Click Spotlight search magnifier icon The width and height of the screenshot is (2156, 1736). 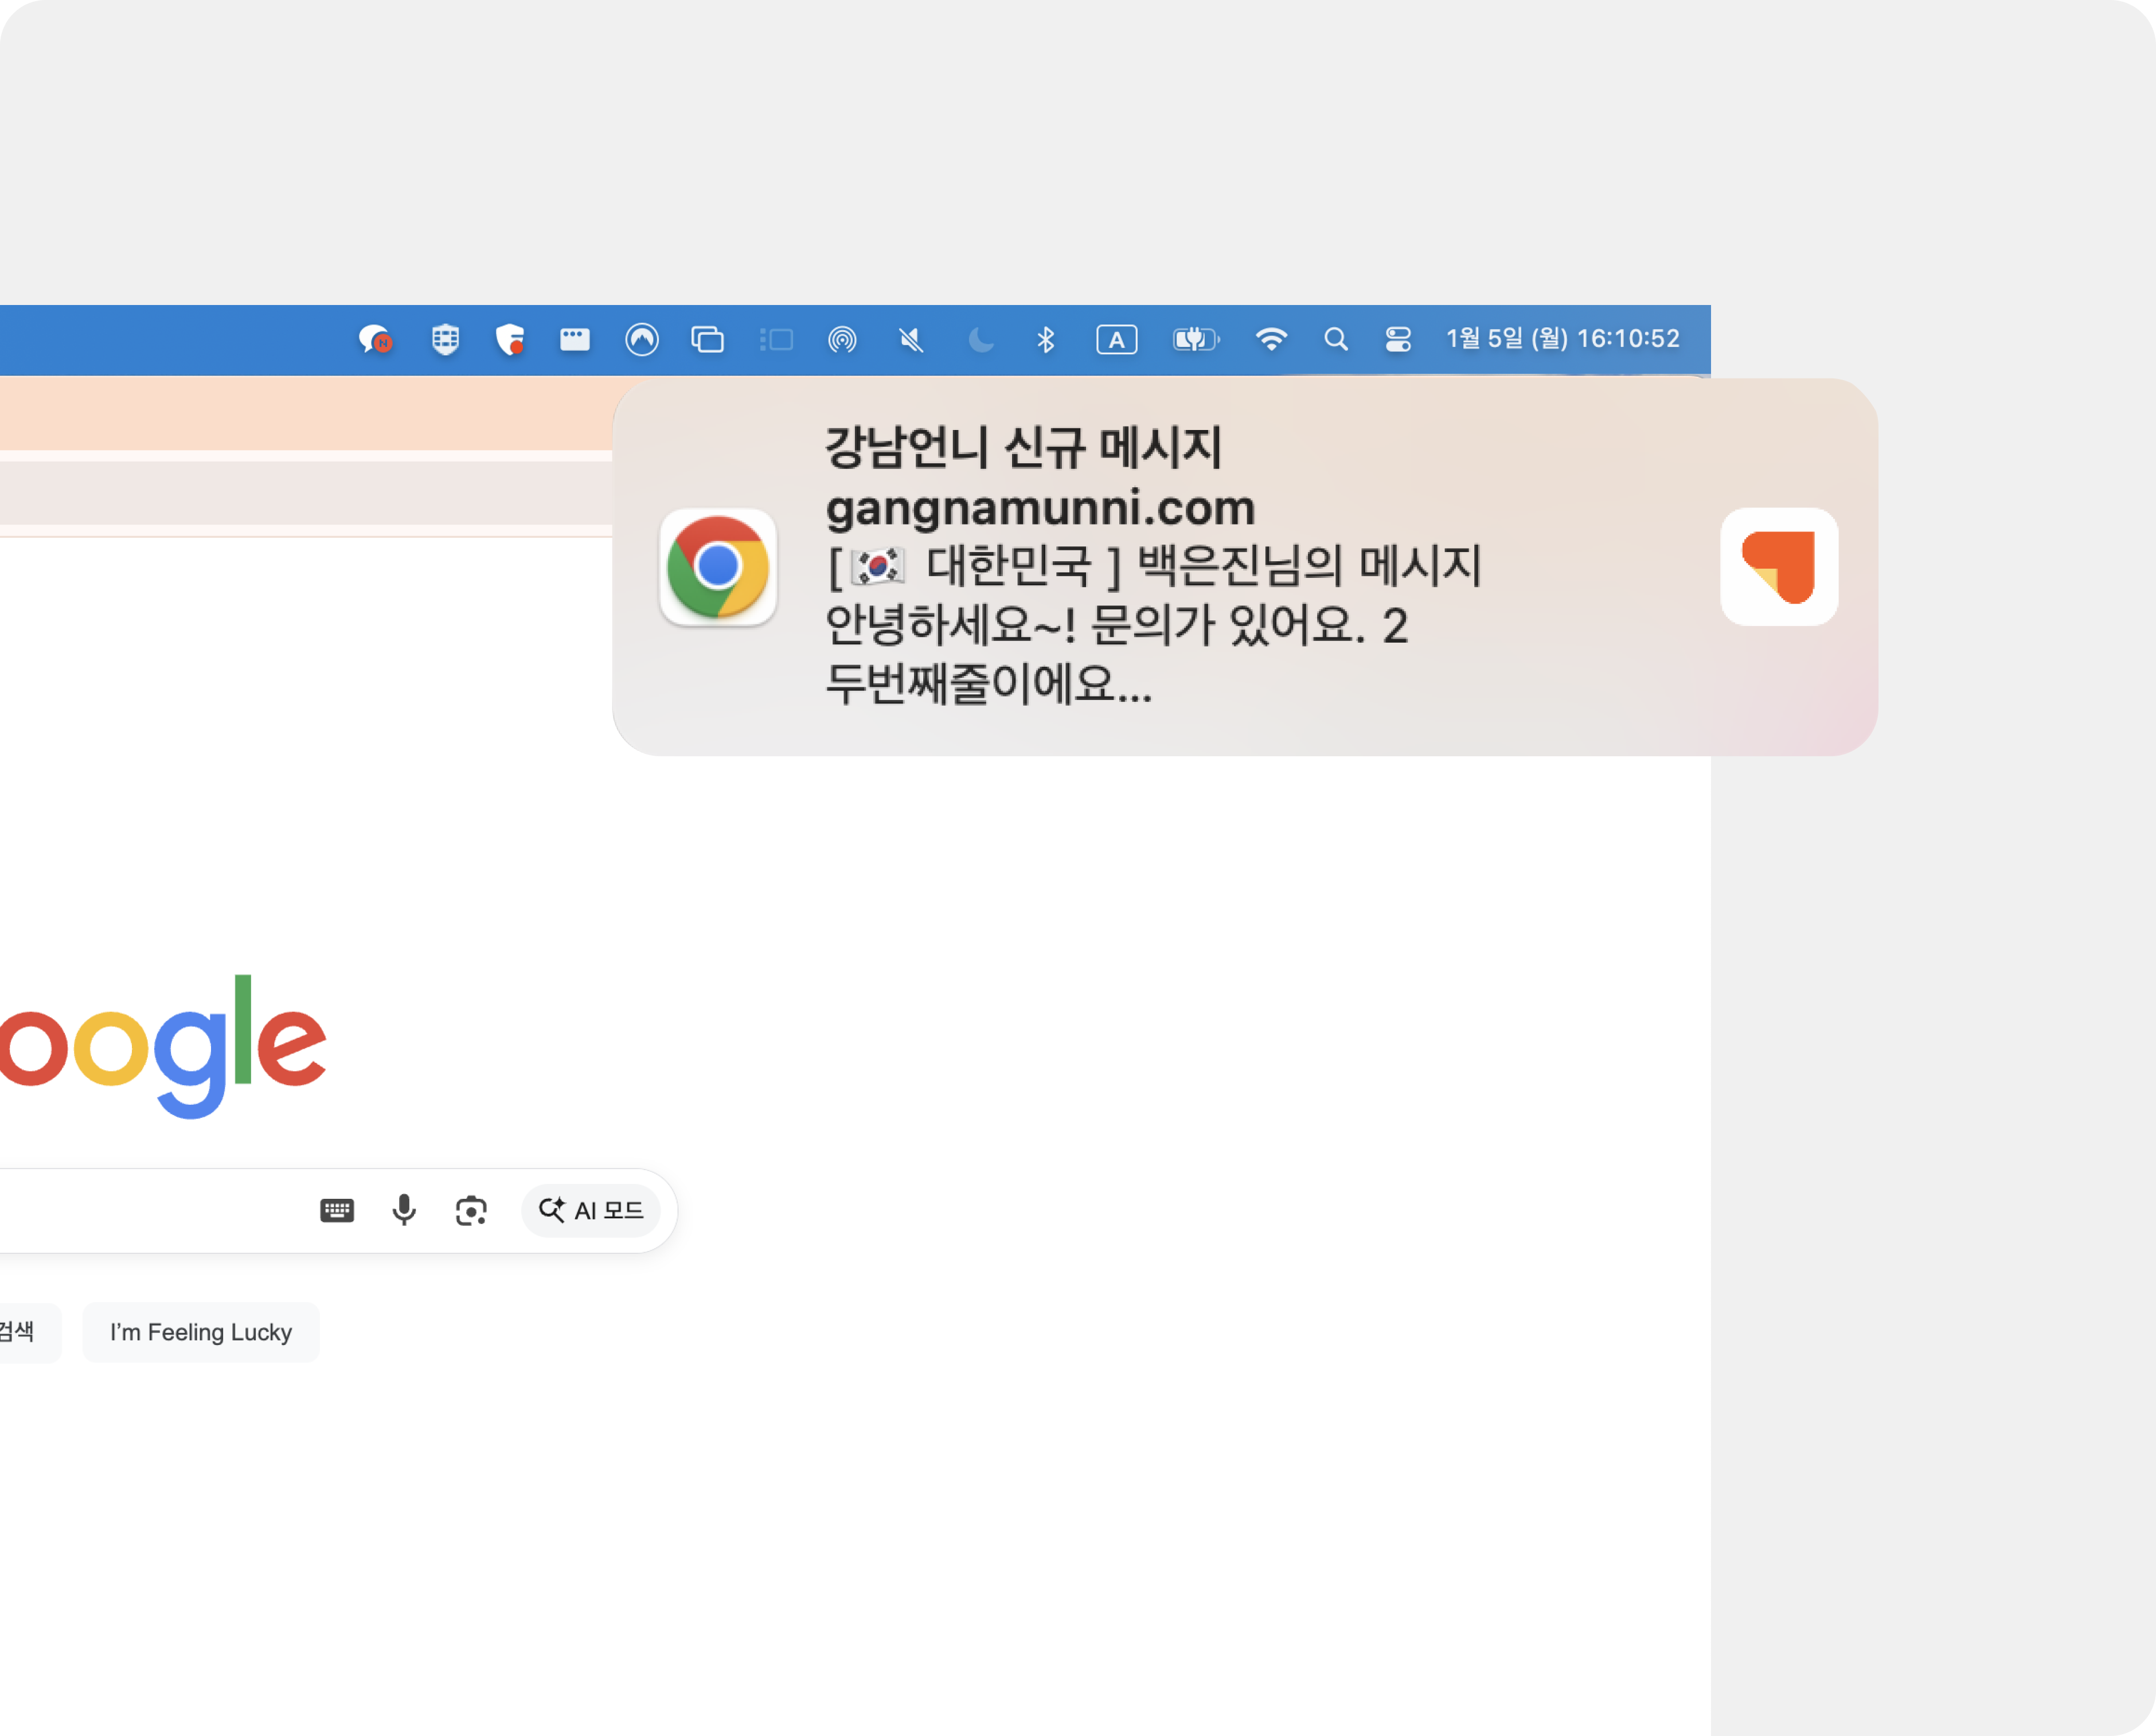1335,340
